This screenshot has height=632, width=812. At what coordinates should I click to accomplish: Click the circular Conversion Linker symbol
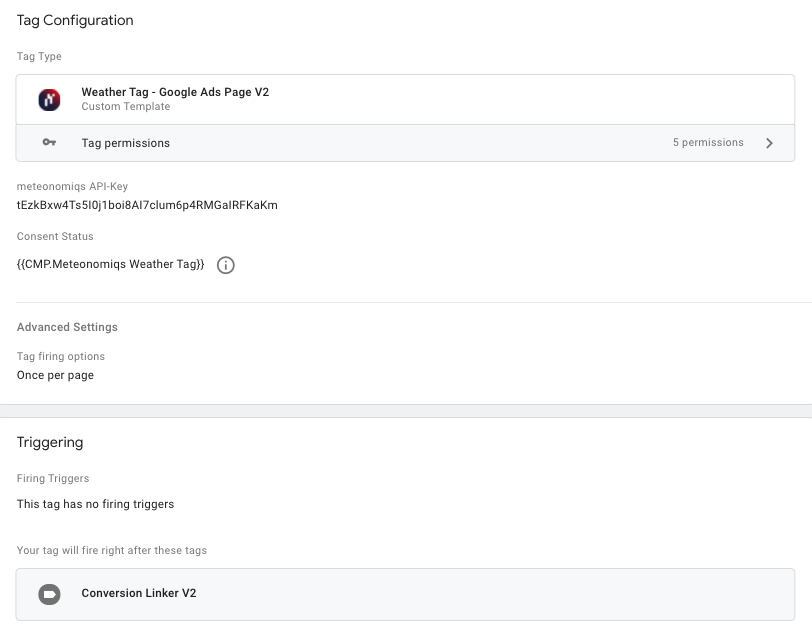tap(48, 593)
